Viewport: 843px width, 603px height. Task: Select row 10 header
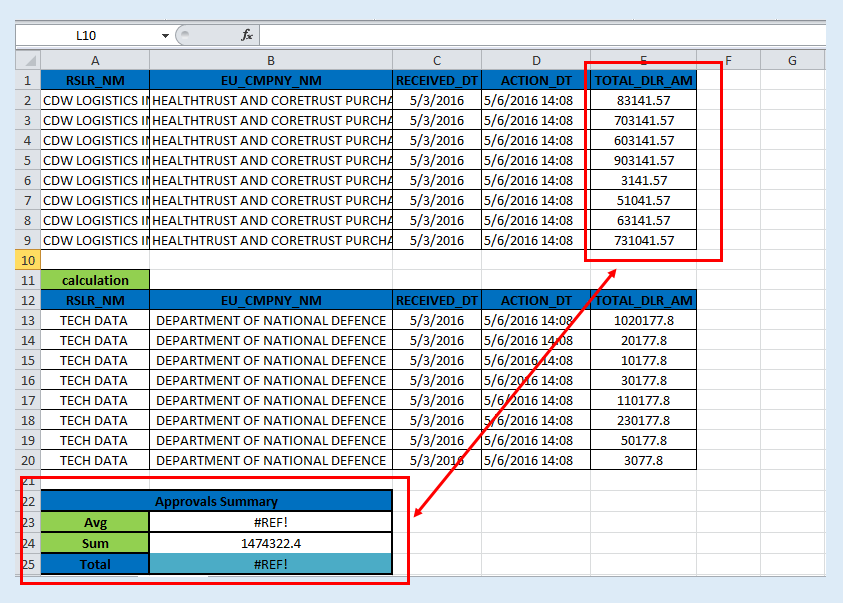[28, 261]
